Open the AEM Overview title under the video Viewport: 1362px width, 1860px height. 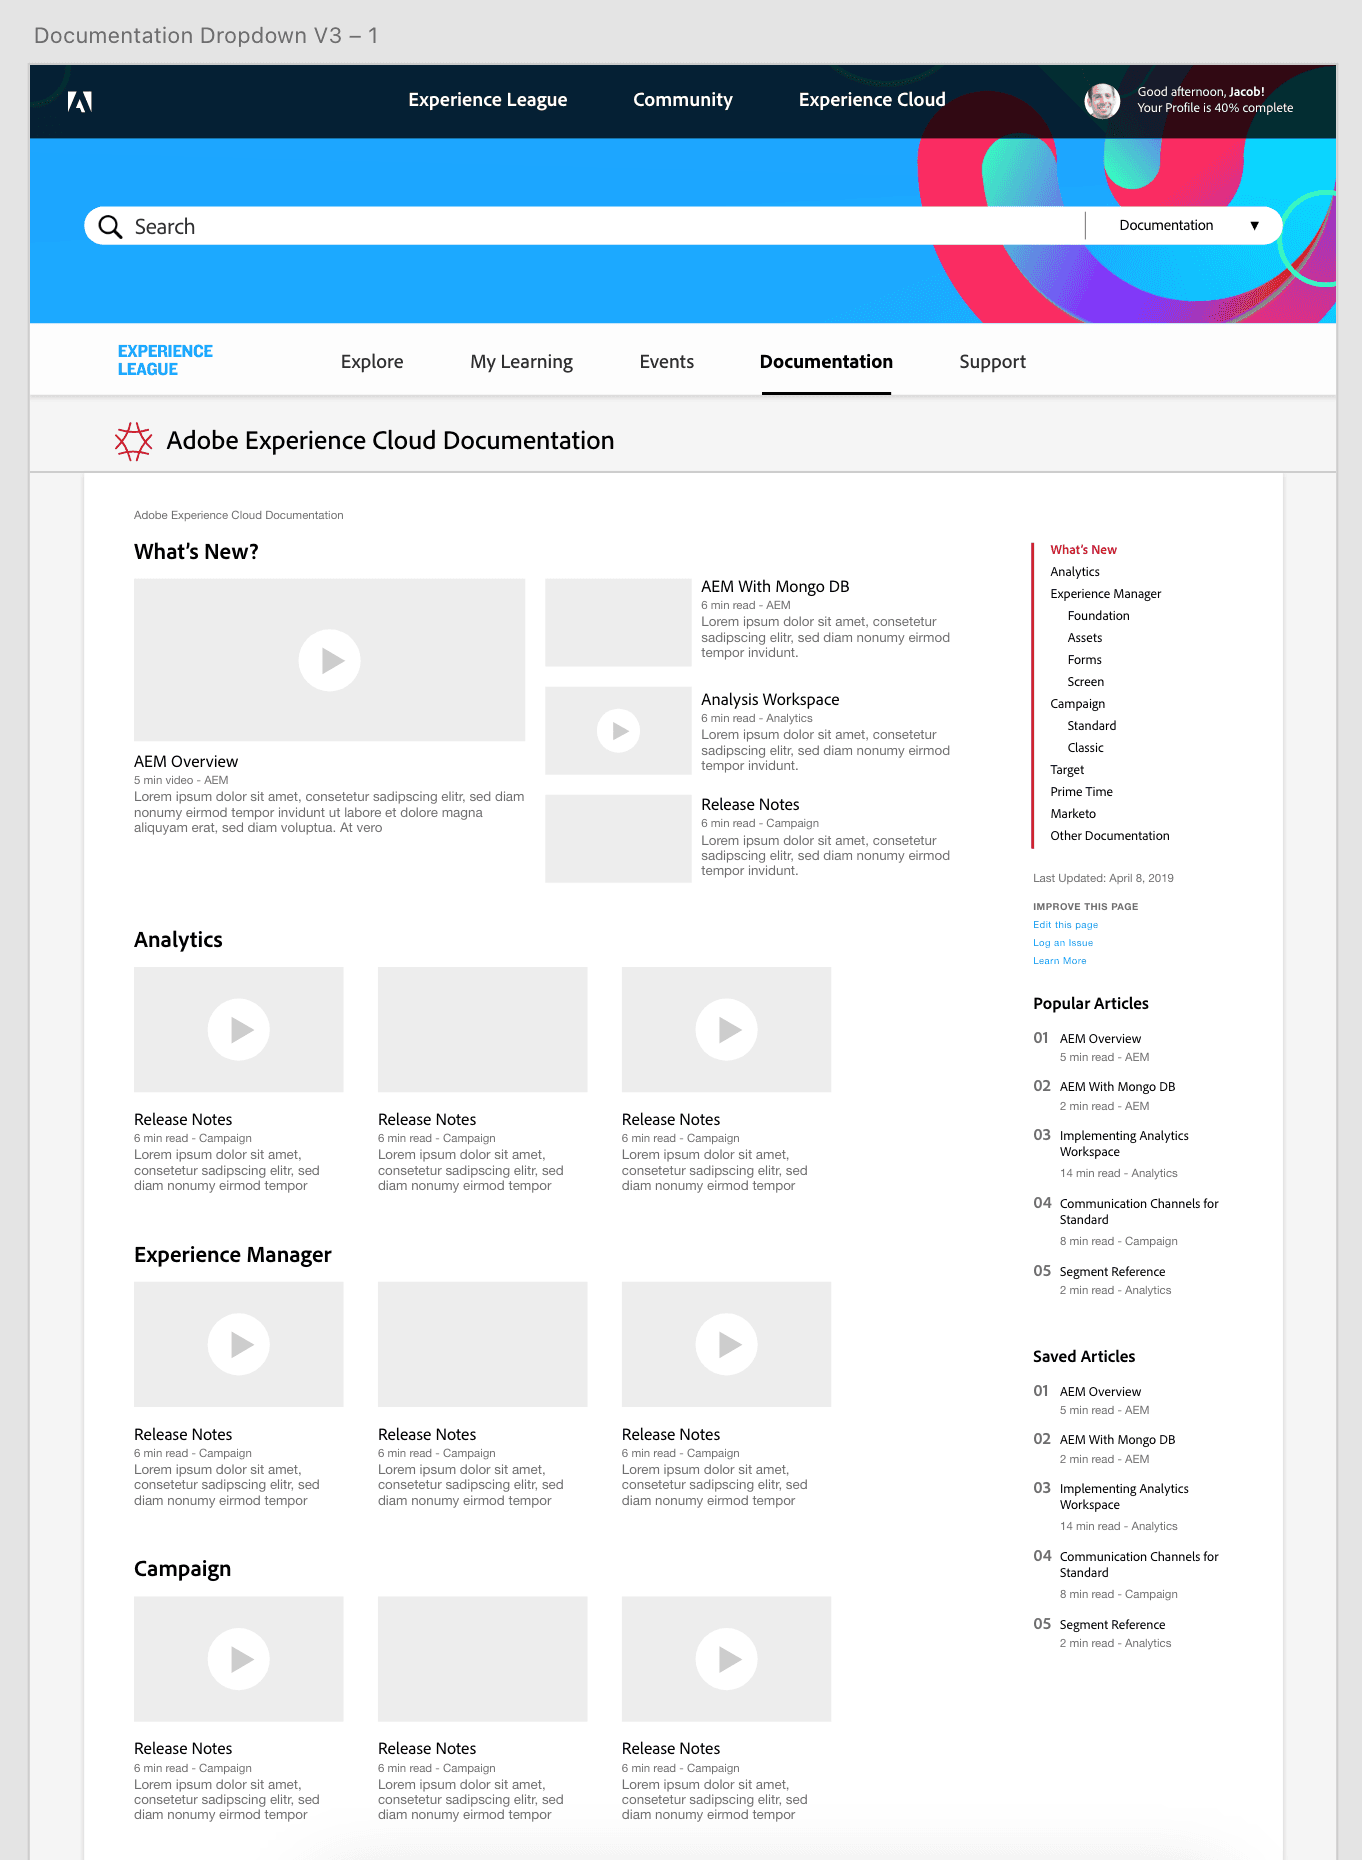pyautogui.click(x=186, y=762)
